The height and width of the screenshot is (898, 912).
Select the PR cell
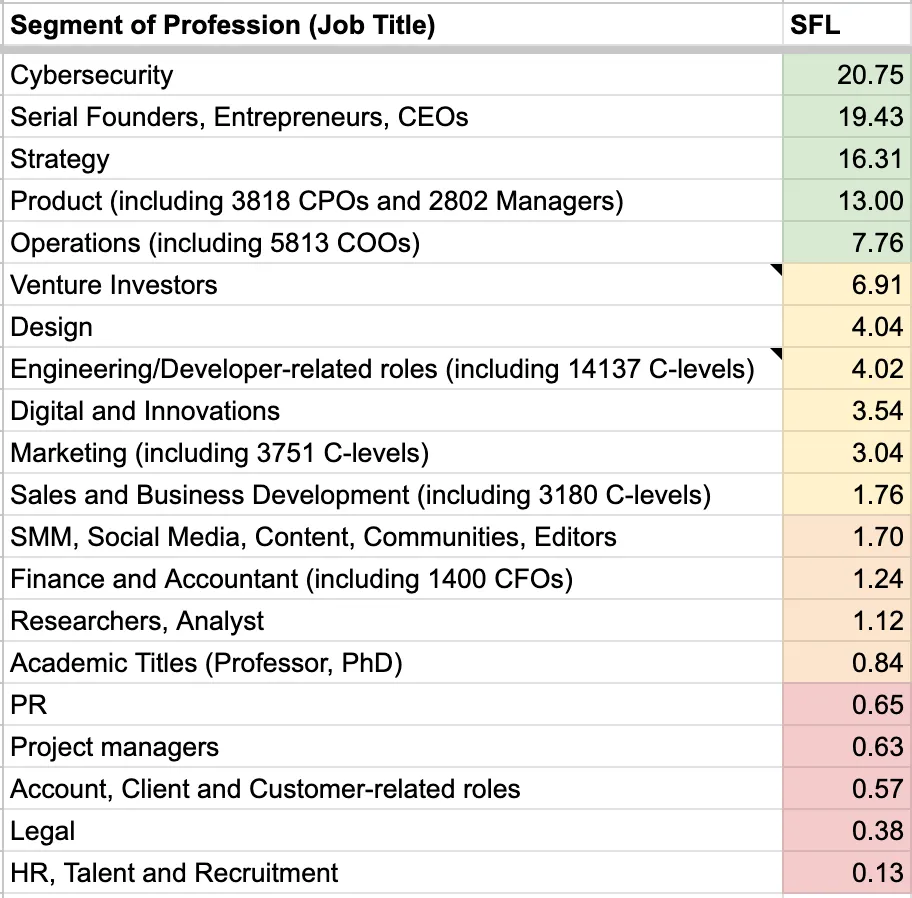[x=393, y=704]
